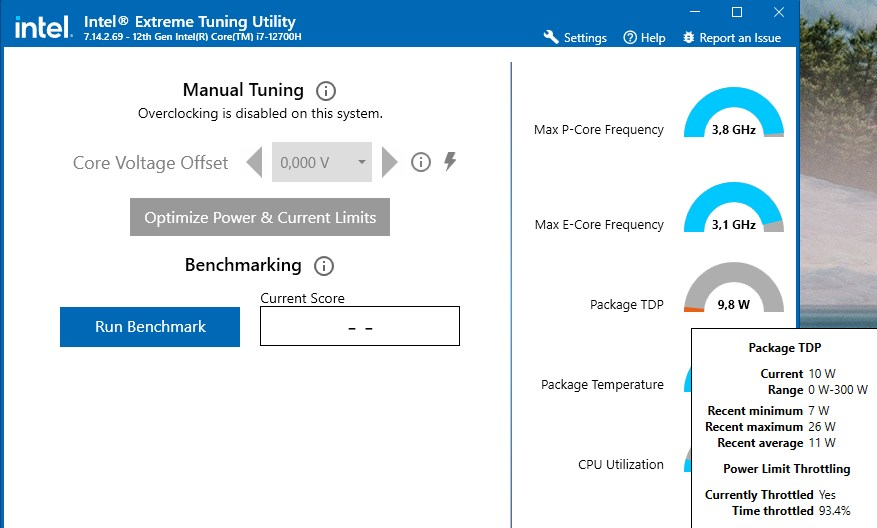Click the Current 10 W tooltip row
This screenshot has width=877, height=528.
(x=798, y=374)
